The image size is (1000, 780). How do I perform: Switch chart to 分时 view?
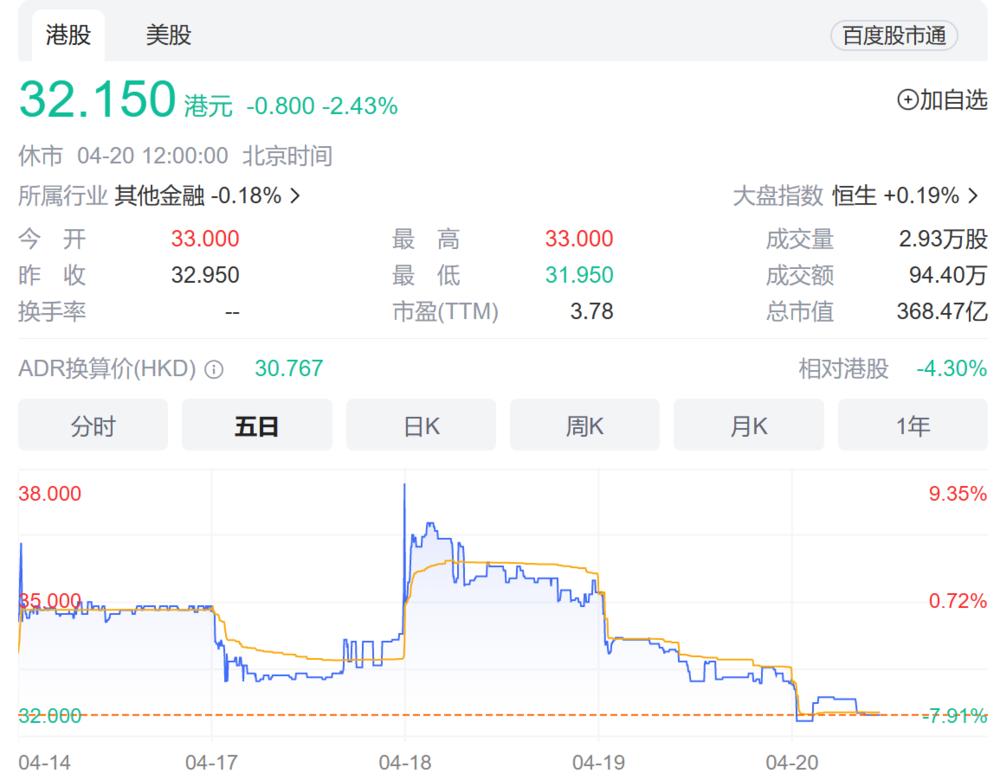pos(92,424)
